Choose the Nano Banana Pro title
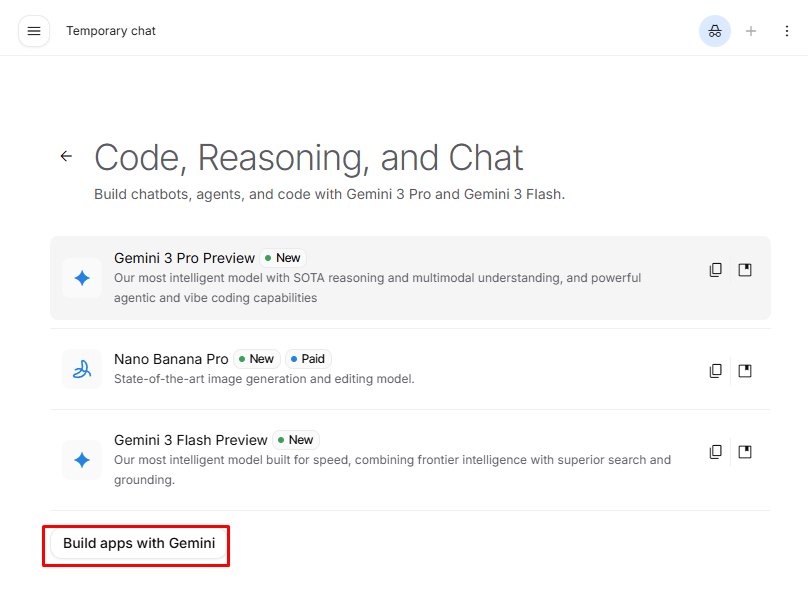The height and width of the screenshot is (591, 808). click(171, 359)
